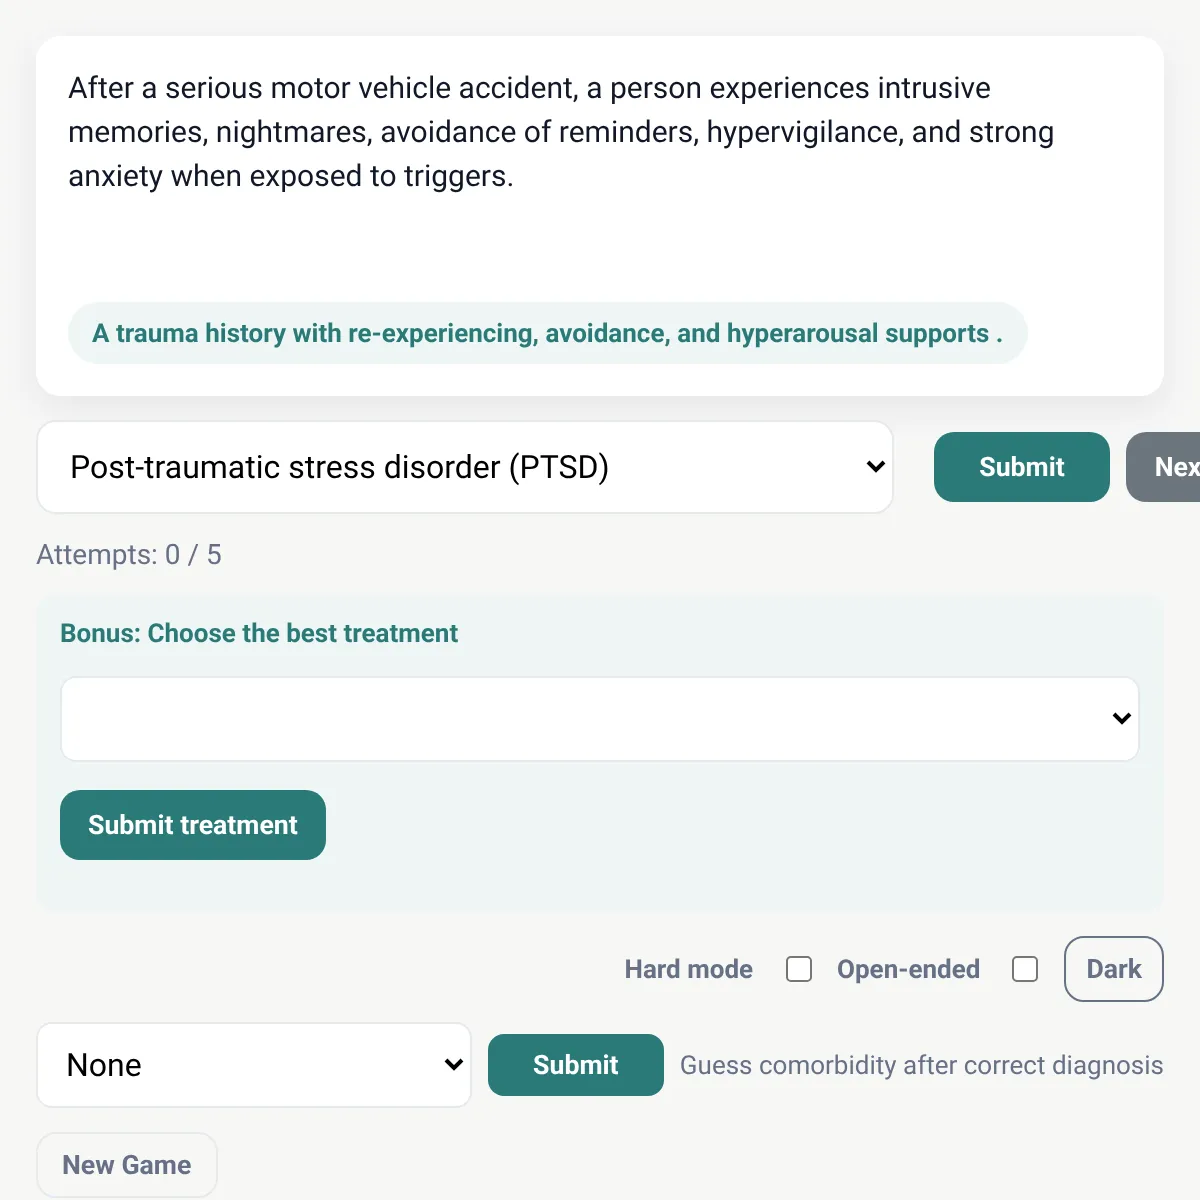Screen dimensions: 1200x1200
Task: Click the Bonus: Choose the best treatment heading
Action: pyautogui.click(x=259, y=633)
